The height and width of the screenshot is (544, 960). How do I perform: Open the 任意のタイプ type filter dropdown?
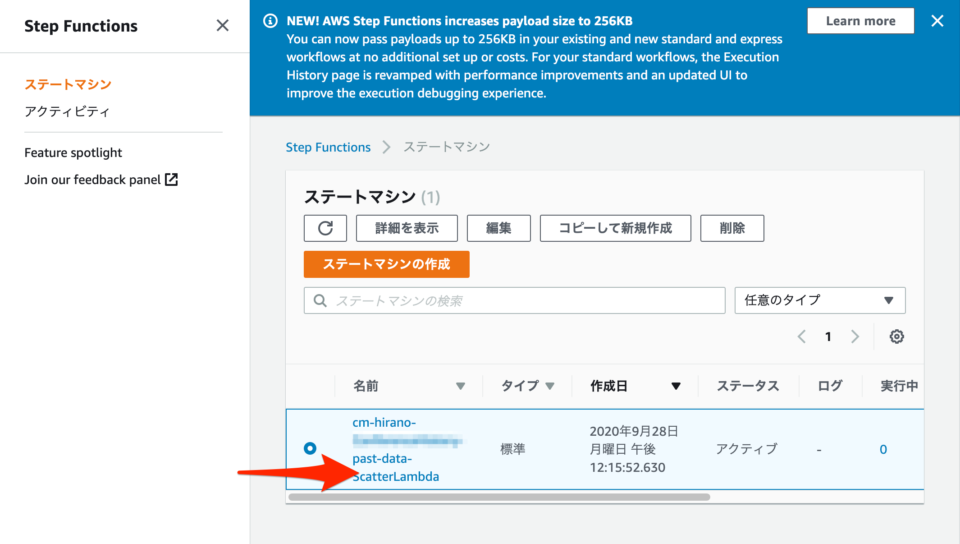coord(819,301)
